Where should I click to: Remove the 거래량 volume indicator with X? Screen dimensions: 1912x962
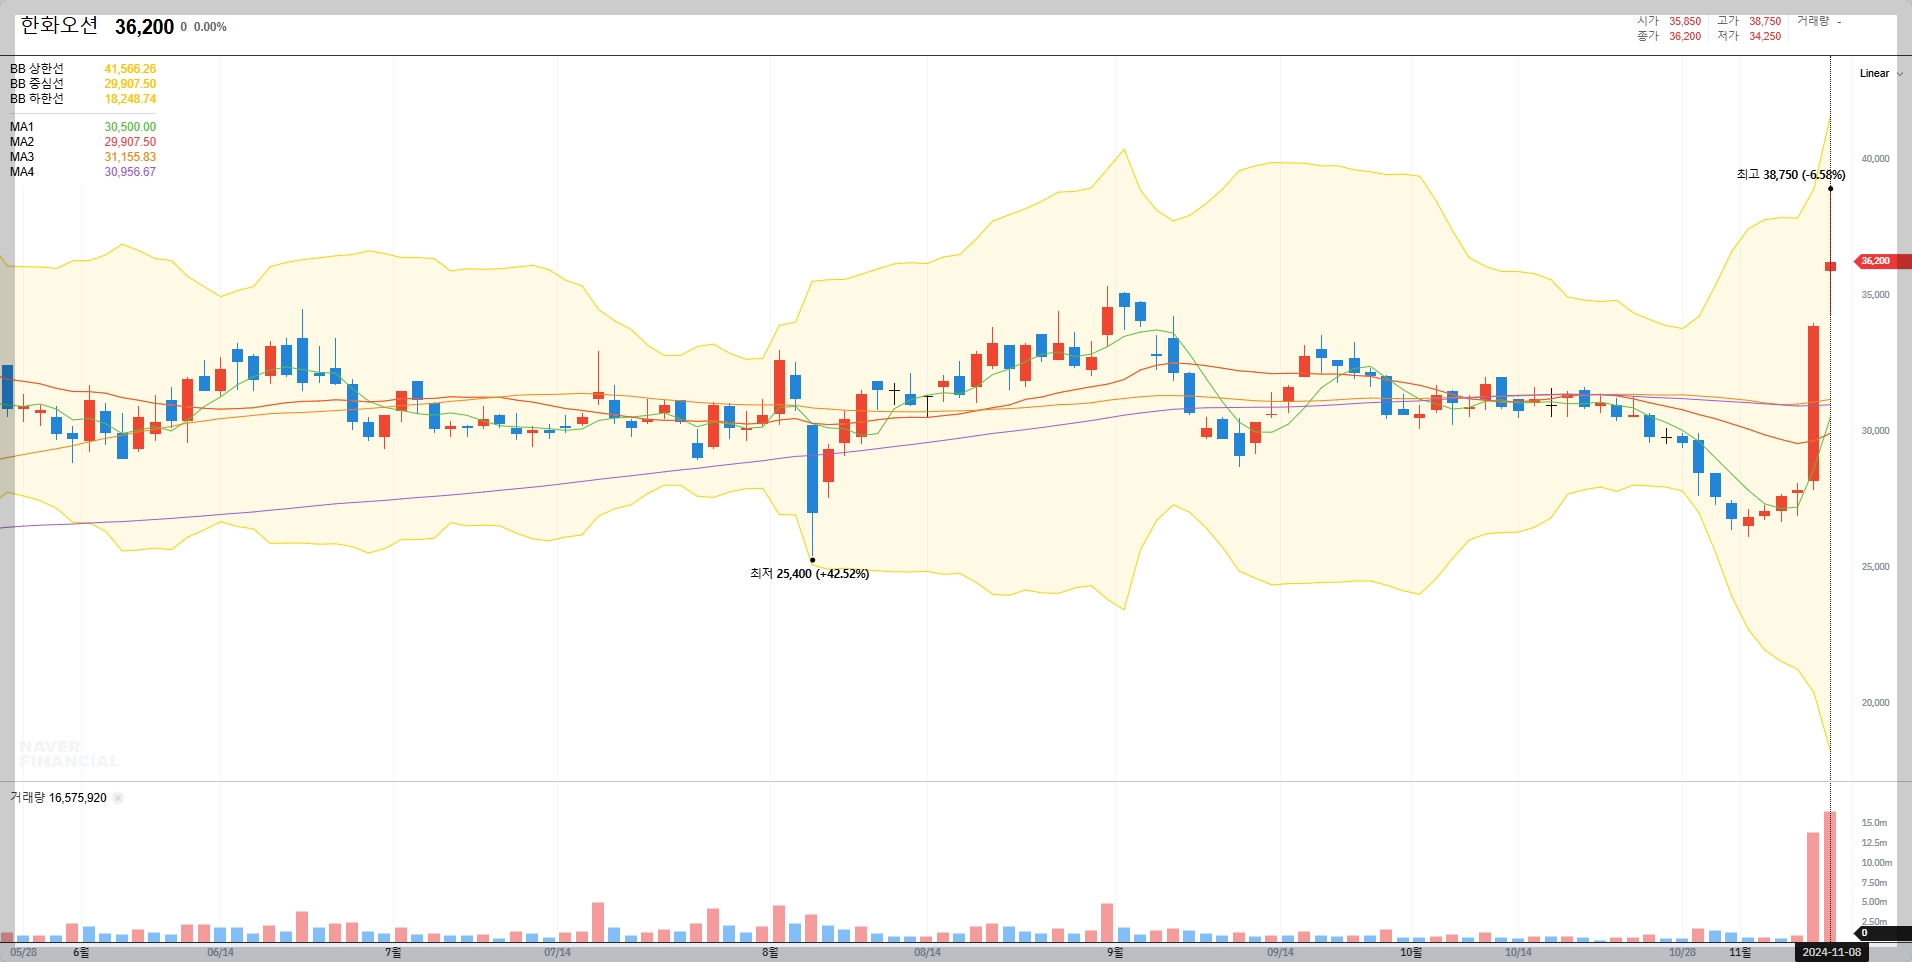point(118,798)
